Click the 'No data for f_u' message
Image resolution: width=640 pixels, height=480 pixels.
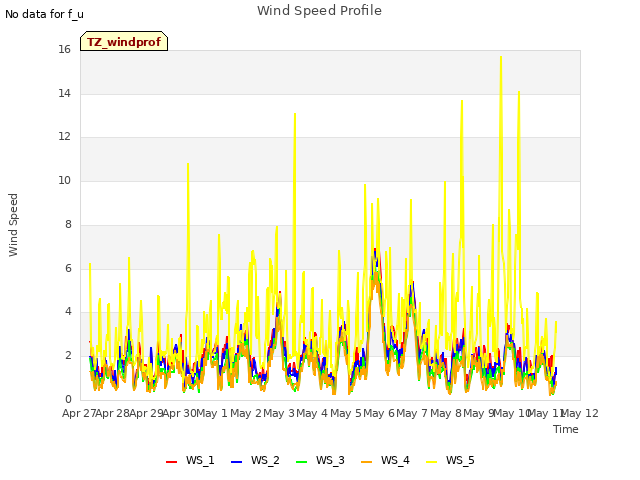(44, 14)
